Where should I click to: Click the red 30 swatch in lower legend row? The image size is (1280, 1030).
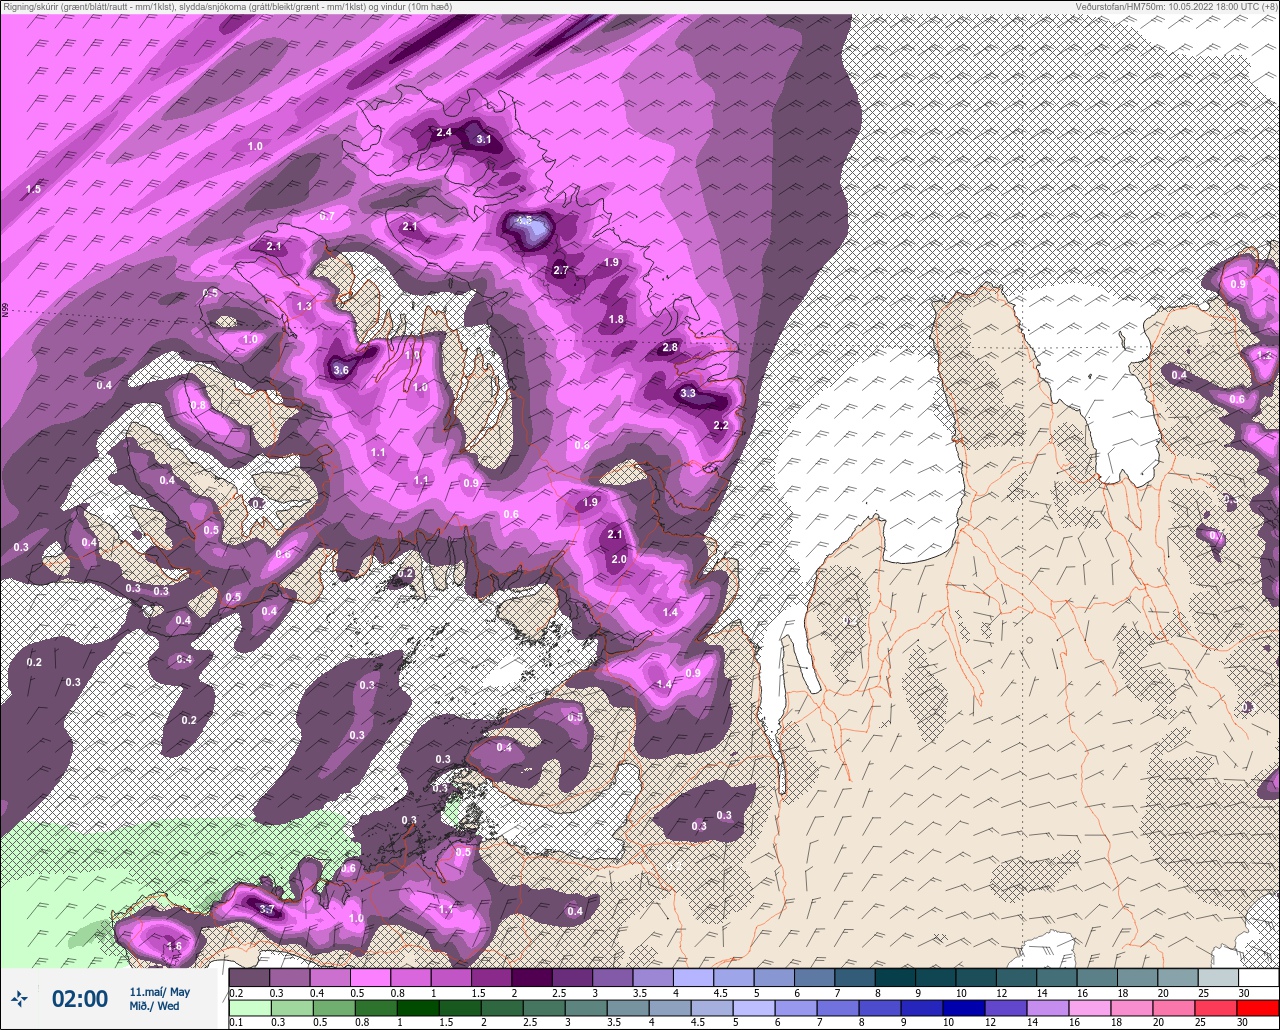pos(1258,1008)
